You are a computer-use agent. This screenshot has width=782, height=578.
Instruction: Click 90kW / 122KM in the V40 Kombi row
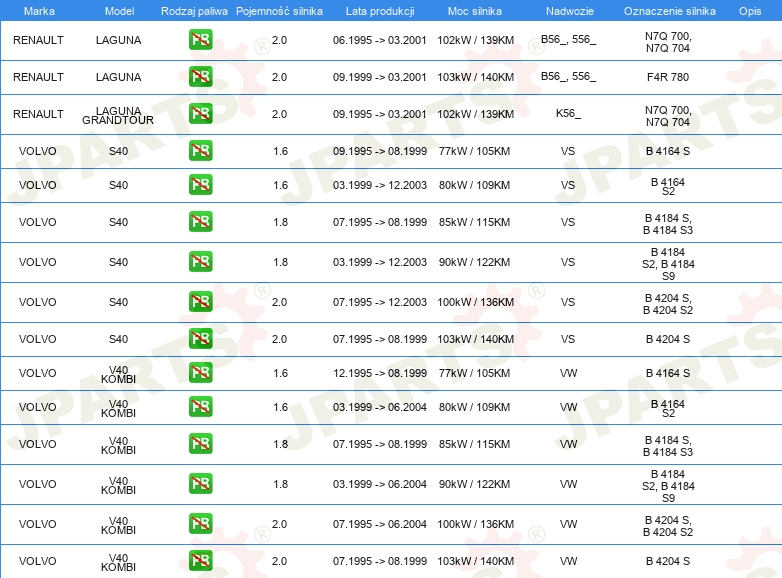474,484
